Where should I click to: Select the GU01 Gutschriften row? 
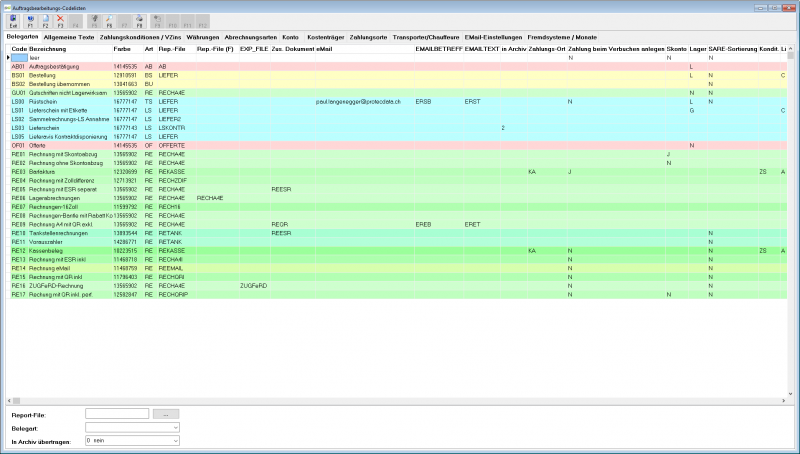coord(399,93)
